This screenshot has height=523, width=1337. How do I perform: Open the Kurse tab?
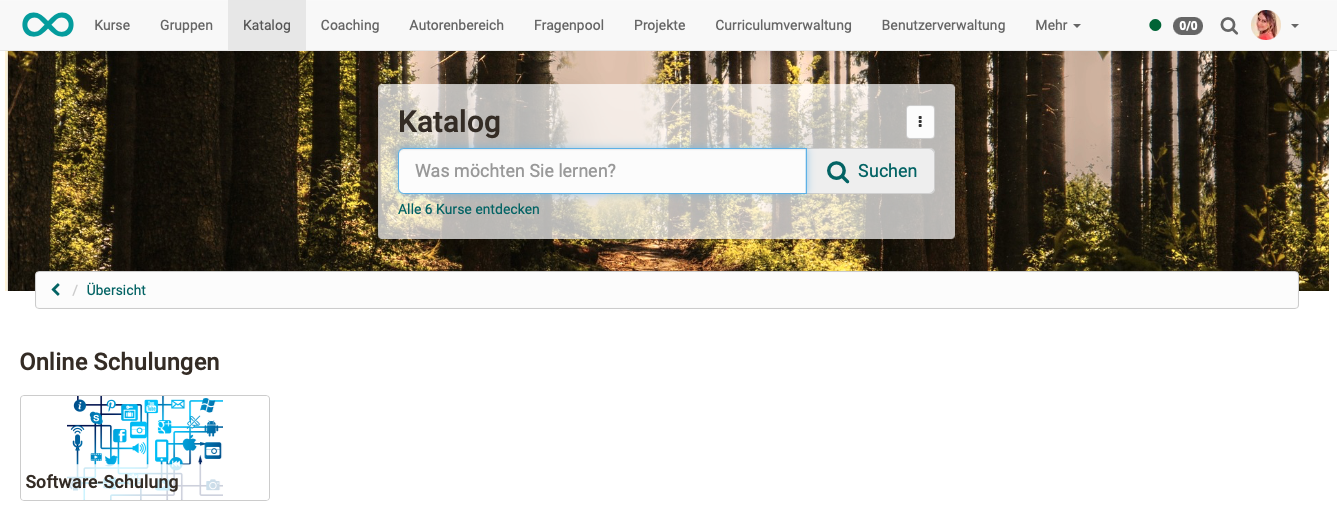pyautogui.click(x=112, y=25)
